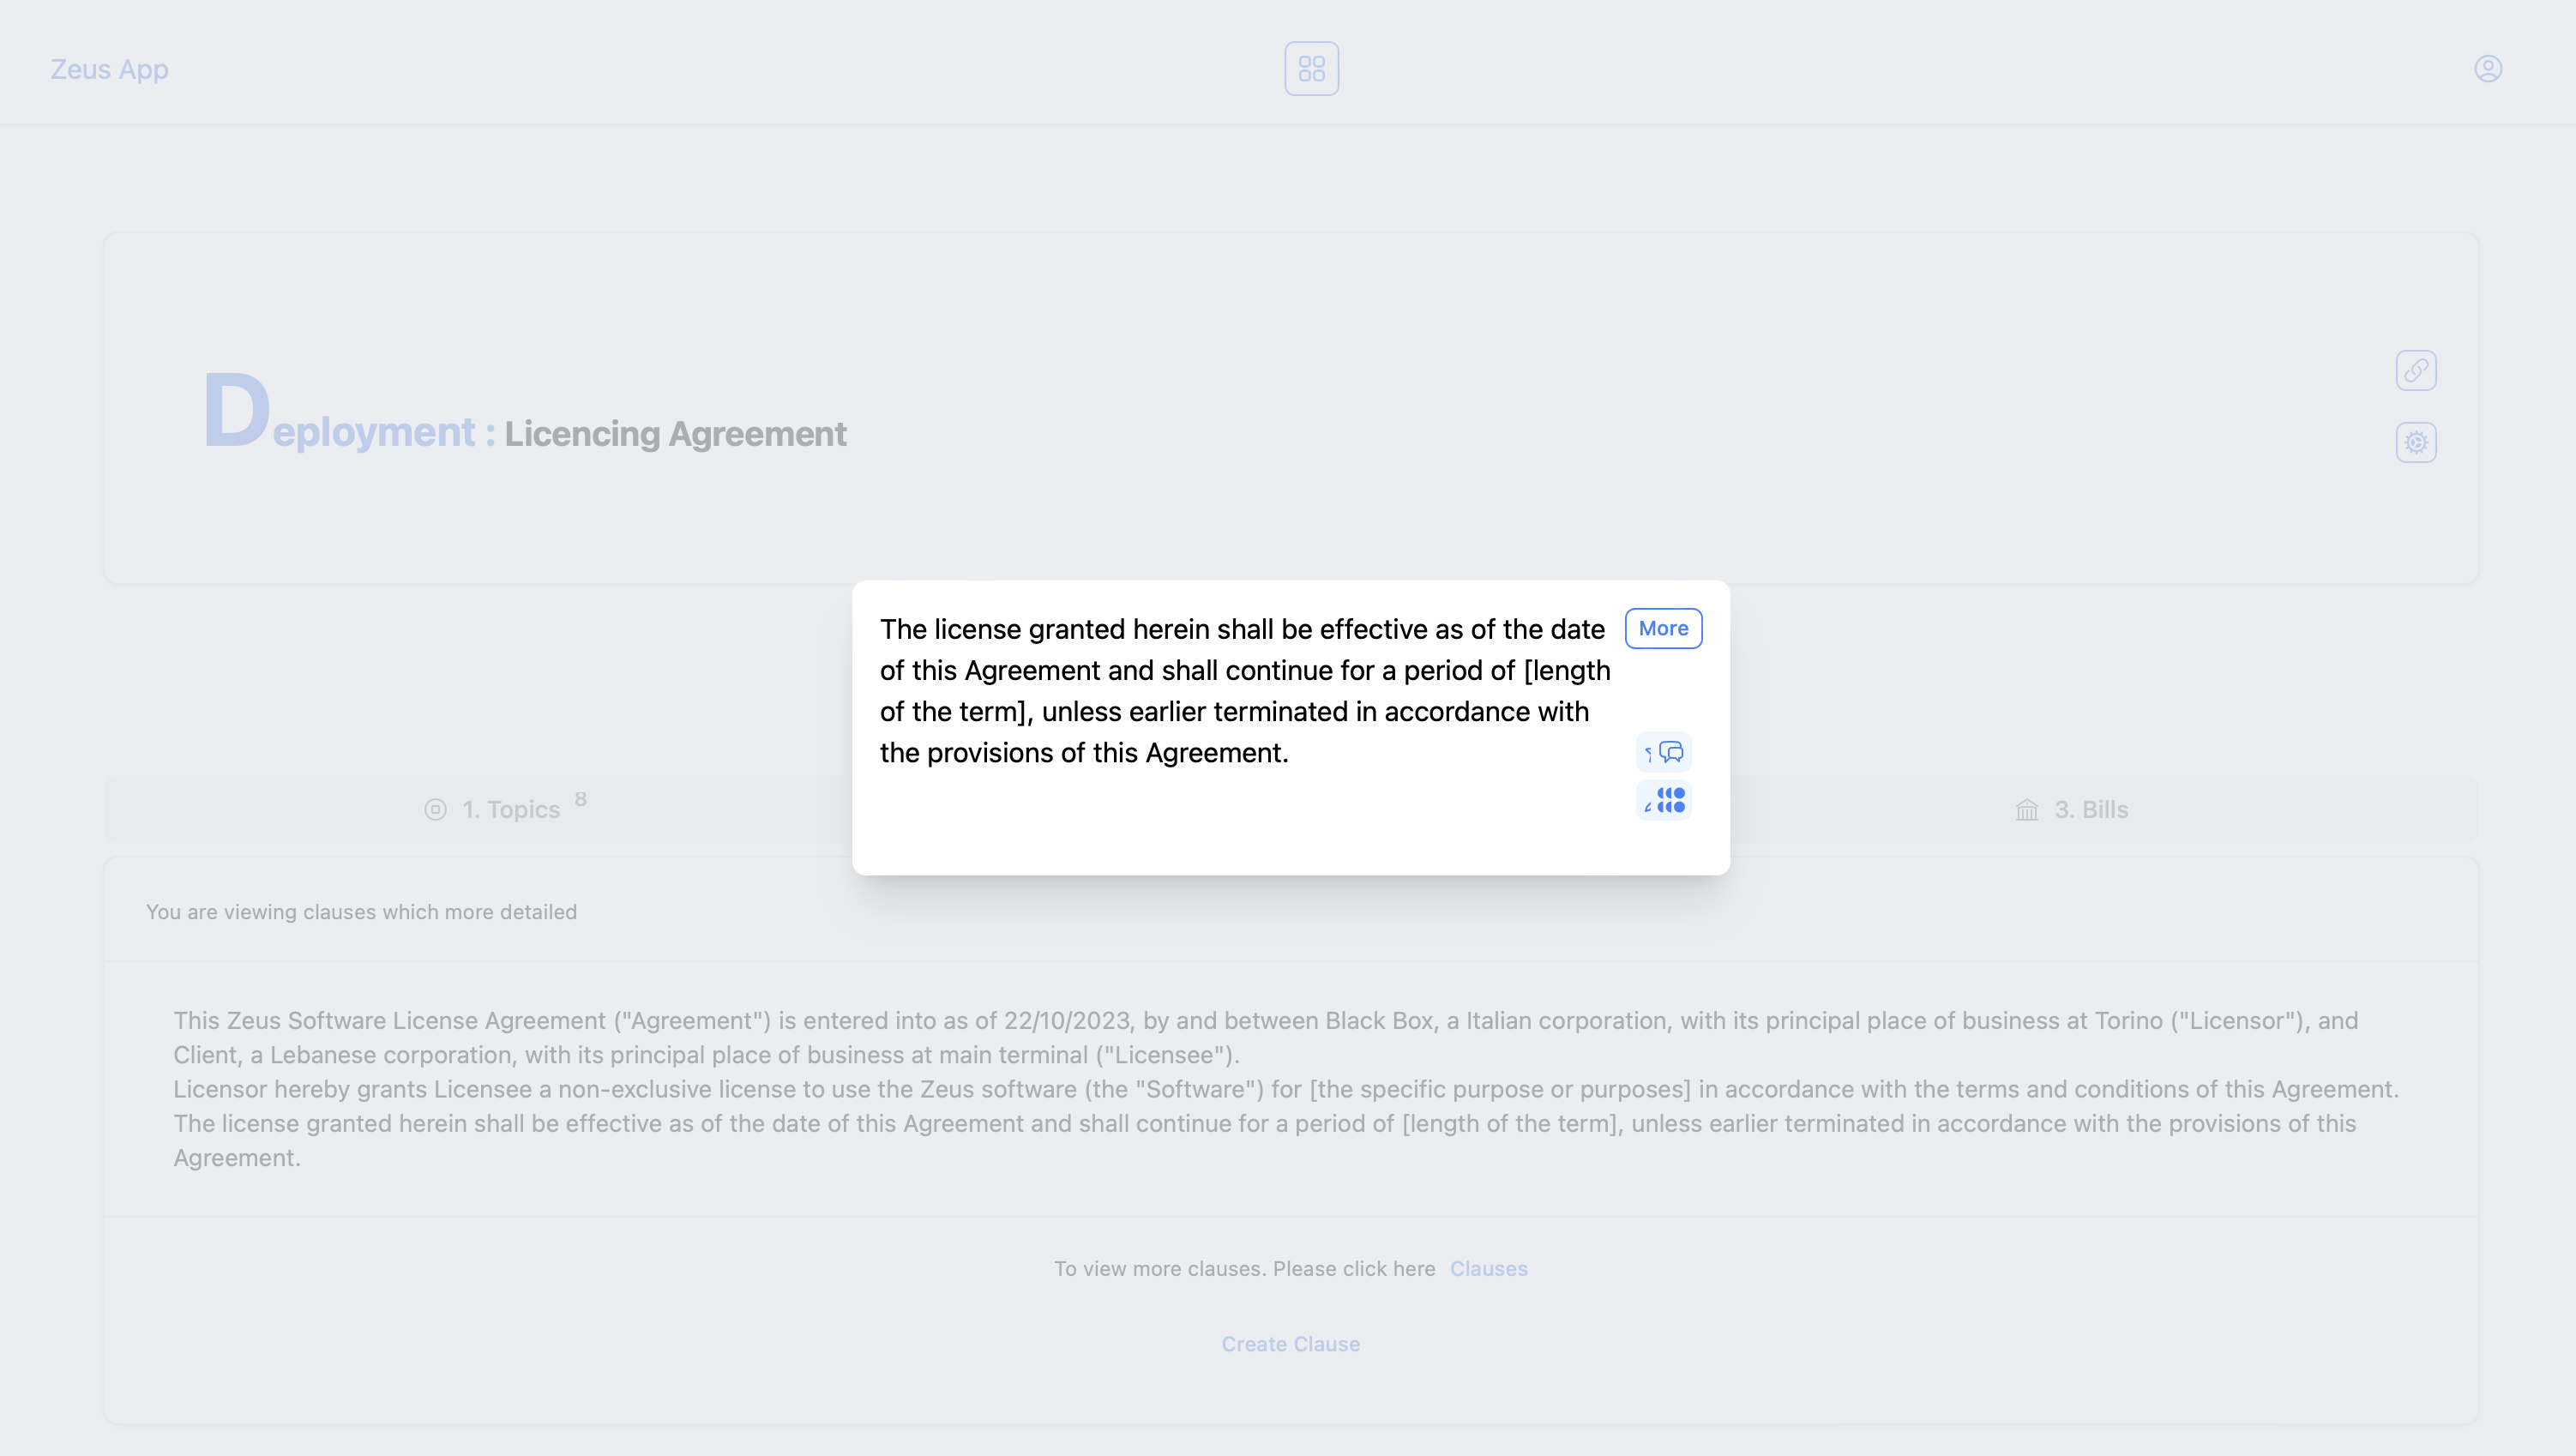Click the Bills archive icon
Viewport: 2576px width, 1456px height.
pyautogui.click(x=2027, y=809)
